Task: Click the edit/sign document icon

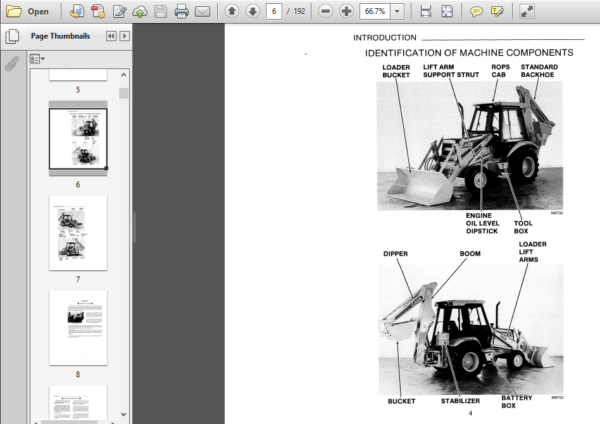Action: tap(119, 11)
